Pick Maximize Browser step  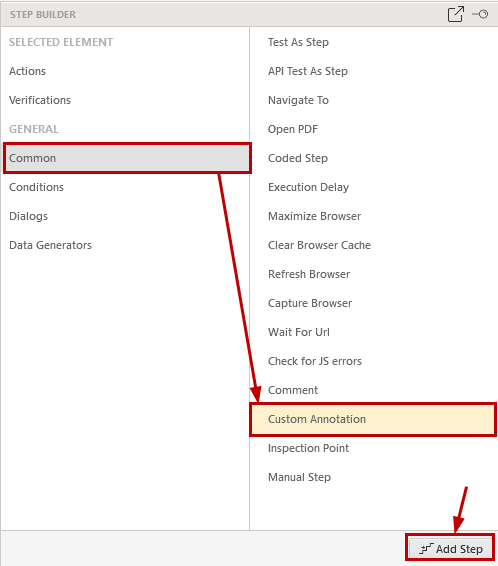314,216
